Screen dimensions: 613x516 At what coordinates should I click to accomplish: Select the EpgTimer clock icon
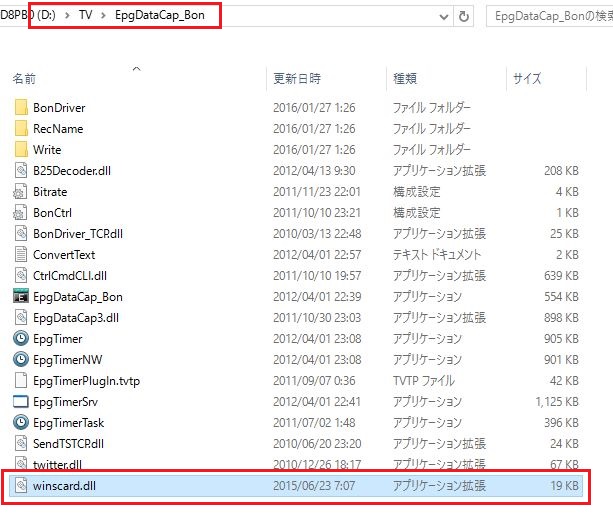pyautogui.click(x=21, y=339)
